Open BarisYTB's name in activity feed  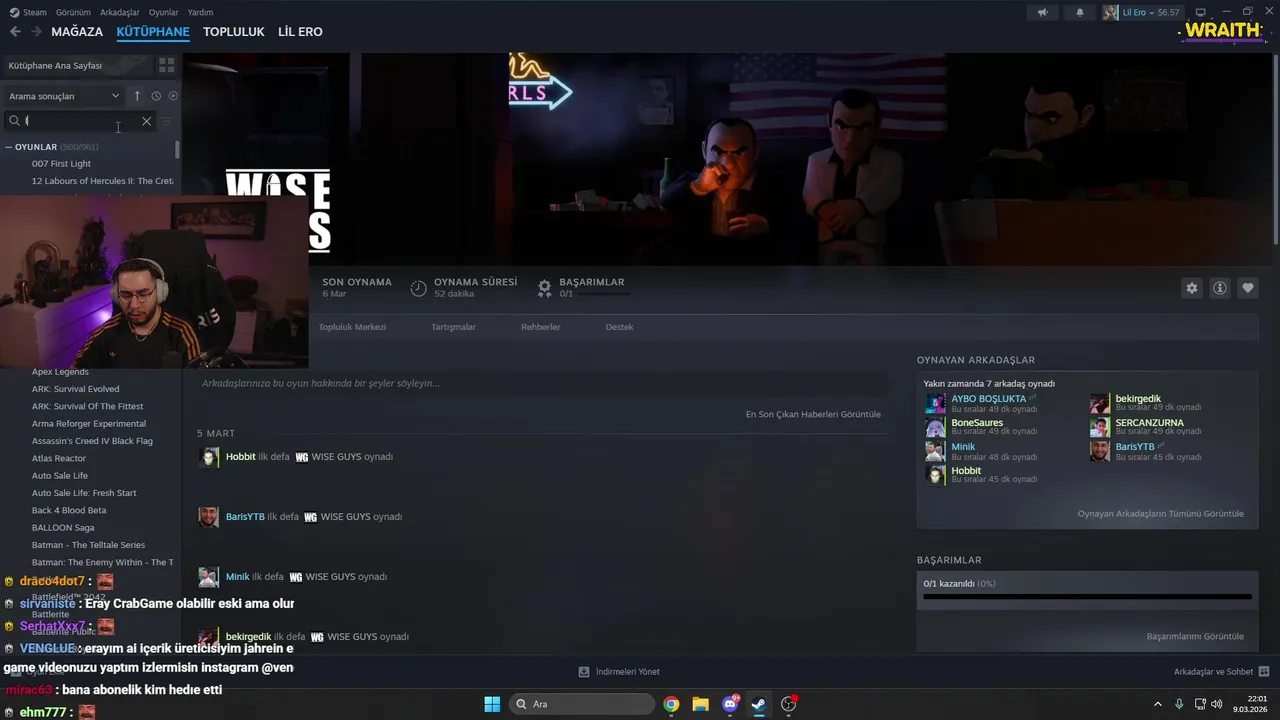click(245, 517)
